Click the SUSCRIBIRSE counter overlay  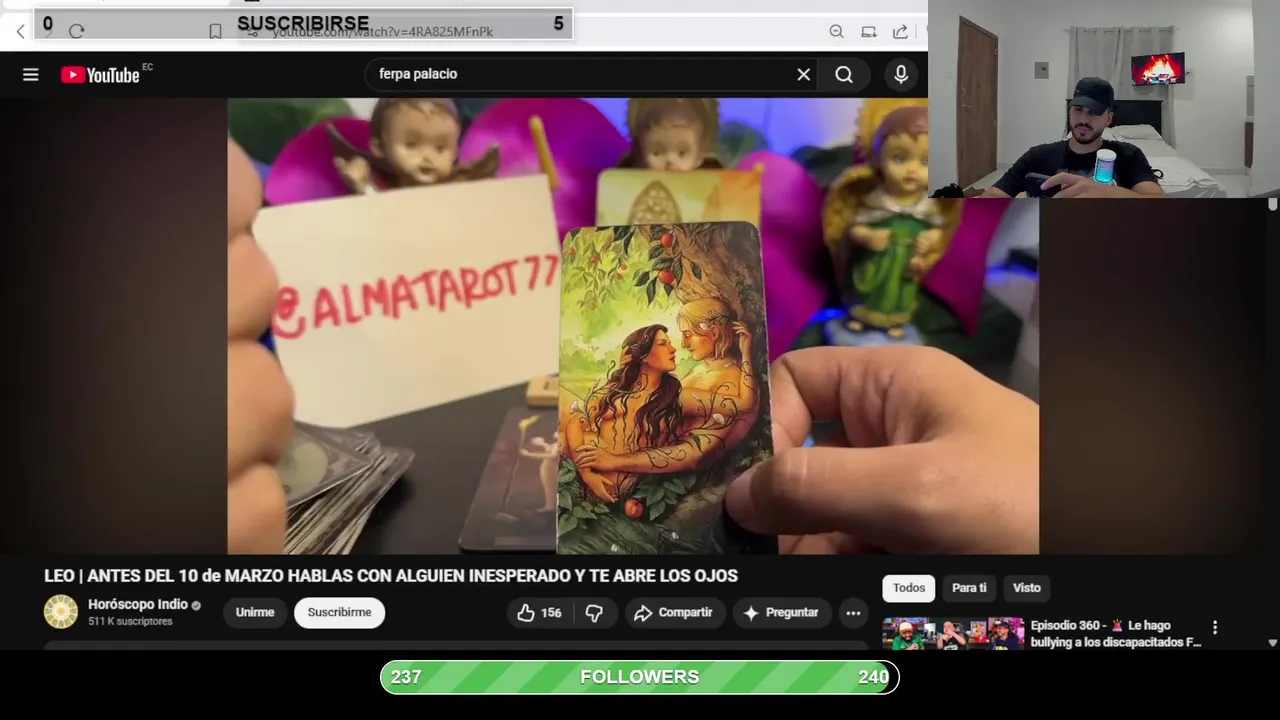303,23
